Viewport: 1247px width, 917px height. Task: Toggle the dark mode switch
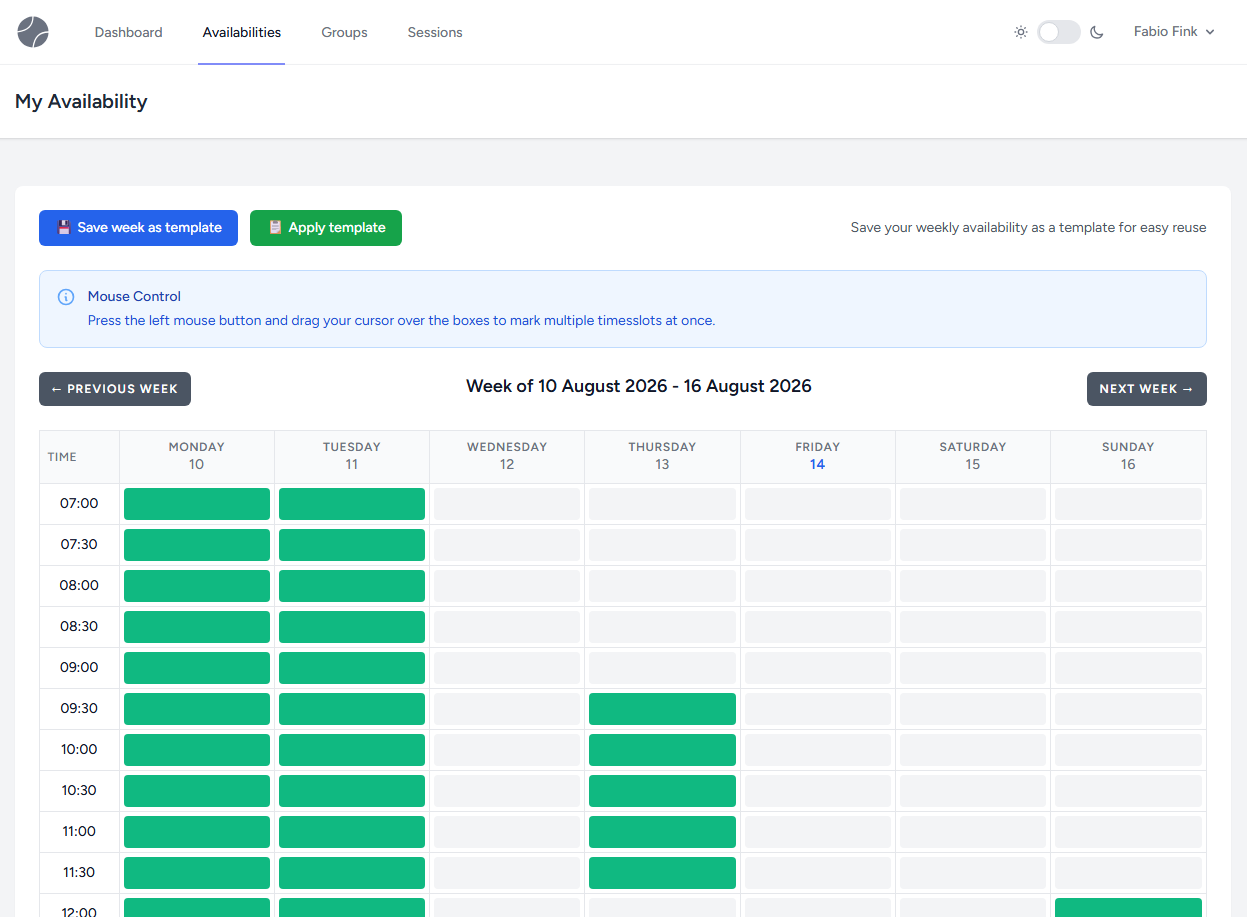[1059, 32]
